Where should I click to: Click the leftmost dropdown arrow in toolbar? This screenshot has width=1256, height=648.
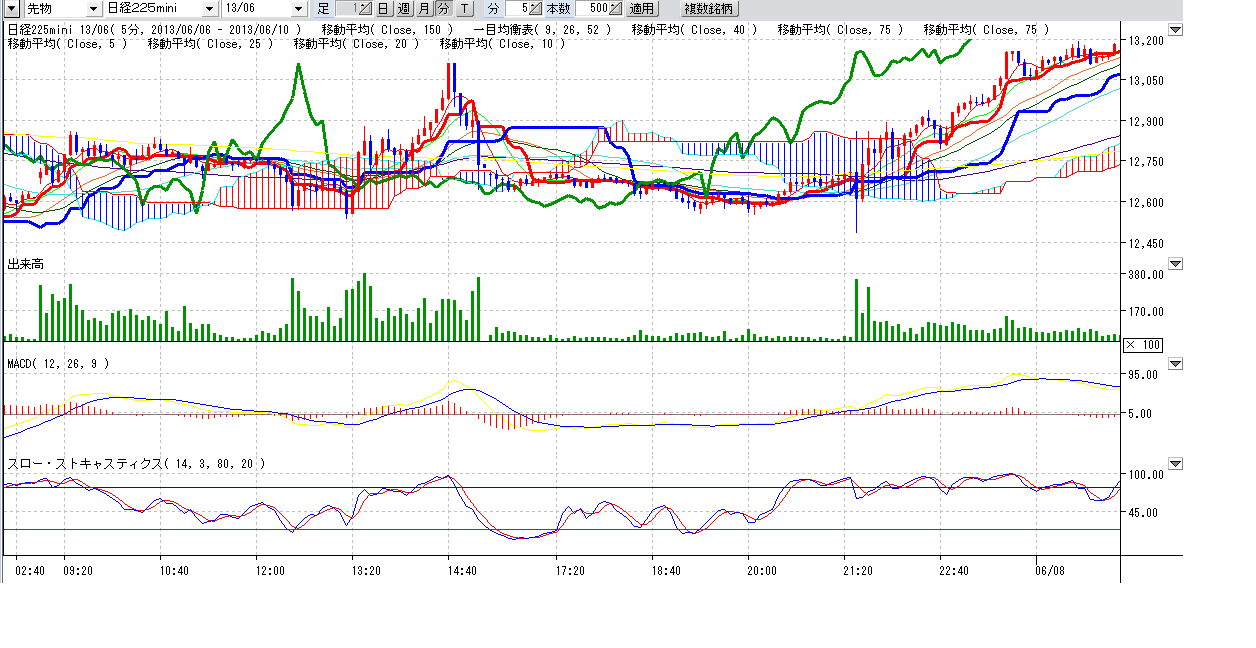click(x=10, y=9)
